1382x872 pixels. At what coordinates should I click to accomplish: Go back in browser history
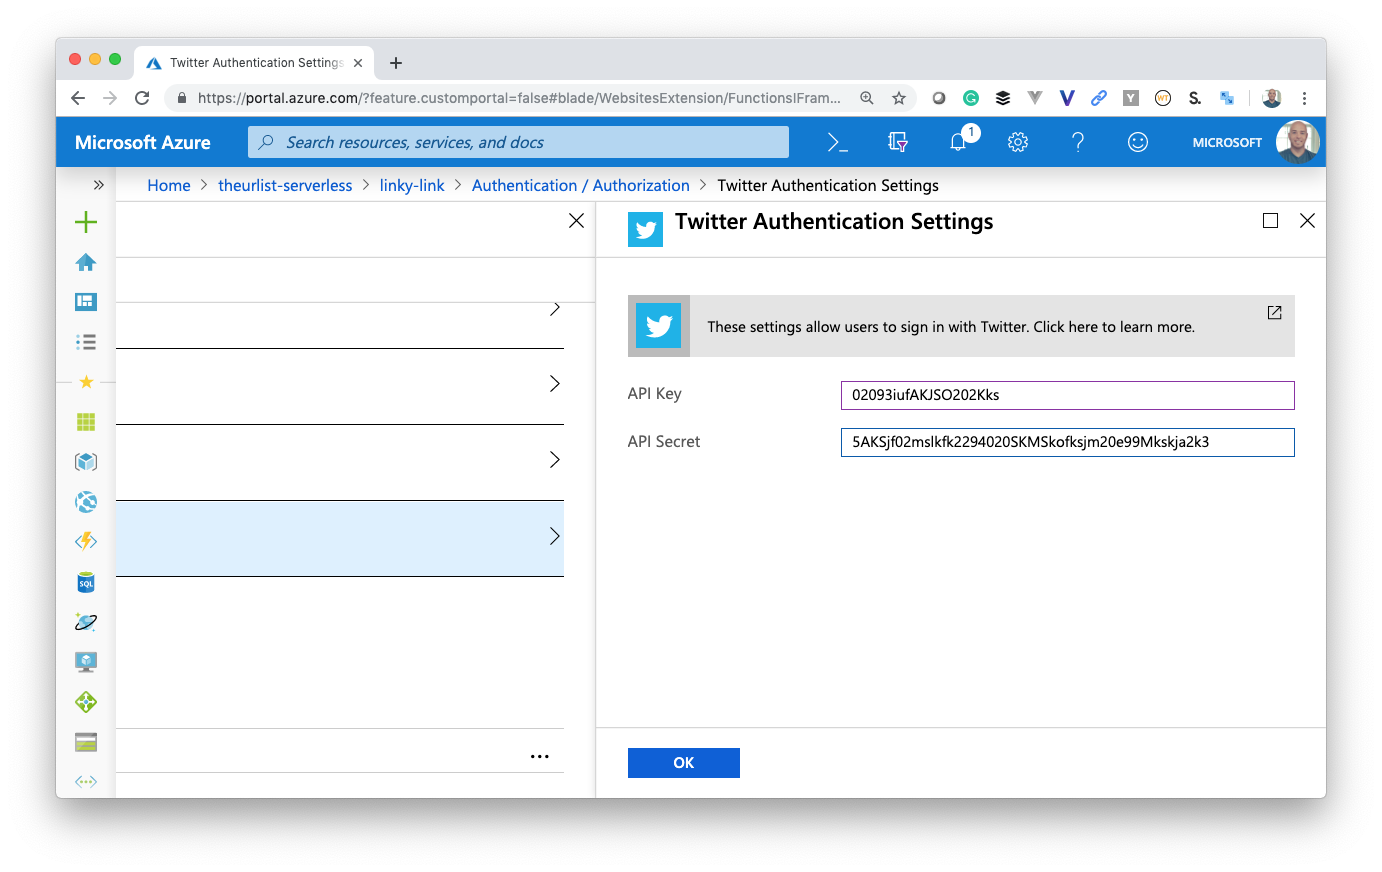(x=78, y=98)
